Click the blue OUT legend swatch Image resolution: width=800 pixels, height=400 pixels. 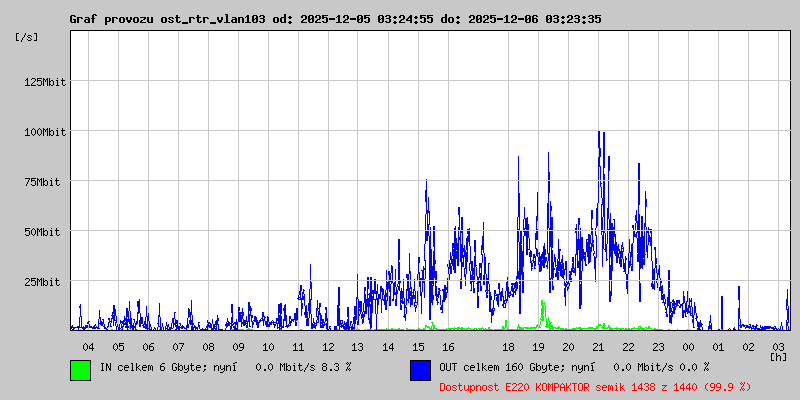(421, 369)
